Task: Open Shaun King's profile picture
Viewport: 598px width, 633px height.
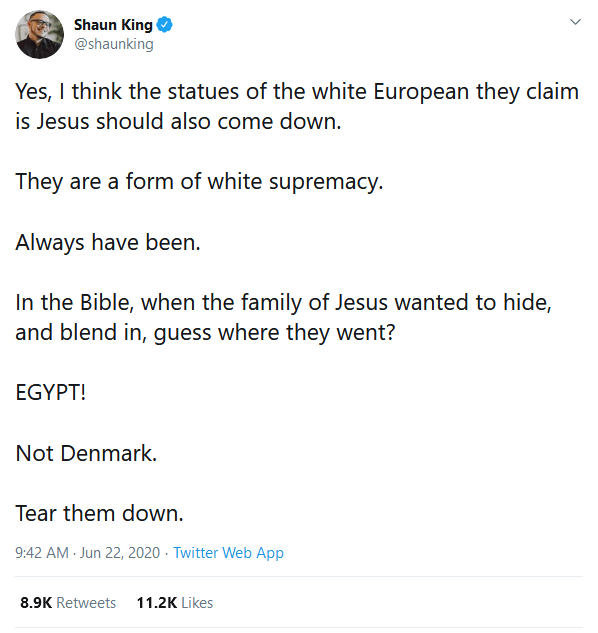Action: (x=39, y=35)
